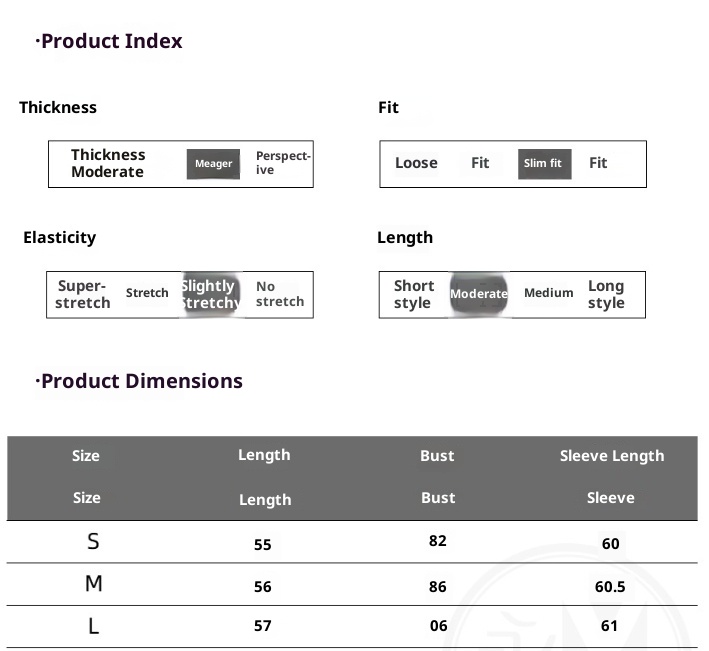Select the highlighted Slim fit option
This screenshot has width=709, height=651.
pyautogui.click(x=543, y=164)
